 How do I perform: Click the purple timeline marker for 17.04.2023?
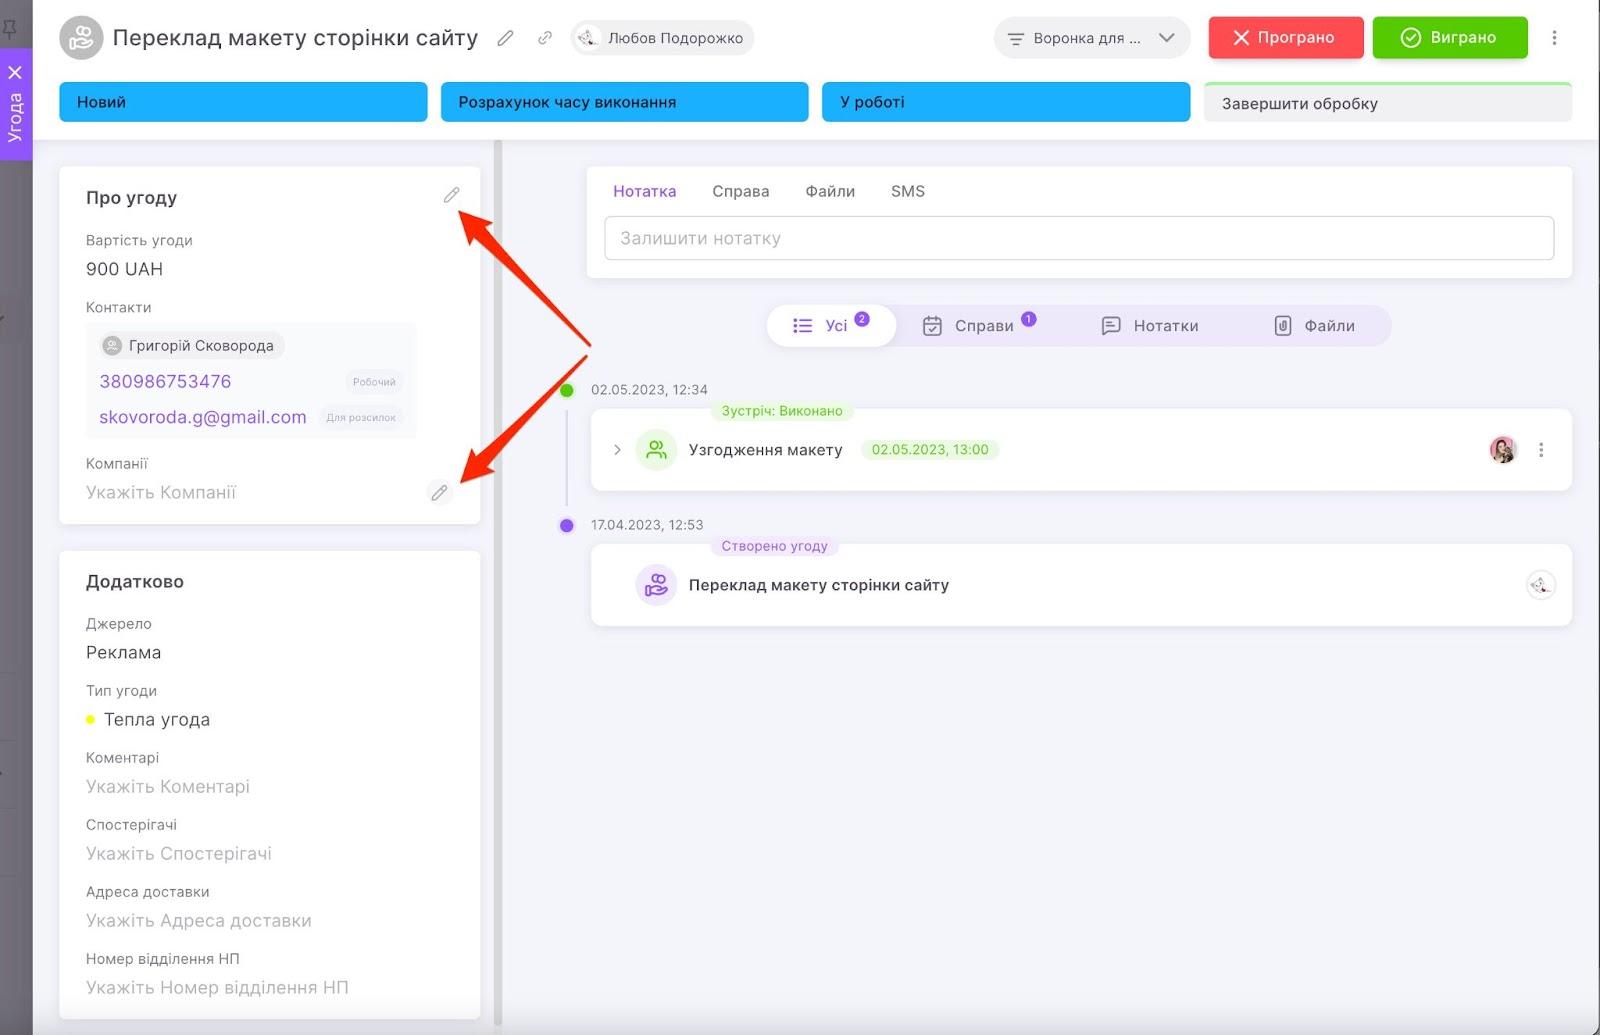click(x=567, y=525)
